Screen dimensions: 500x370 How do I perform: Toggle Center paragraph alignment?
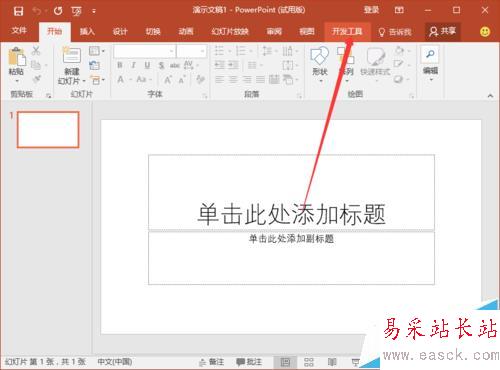[233, 80]
